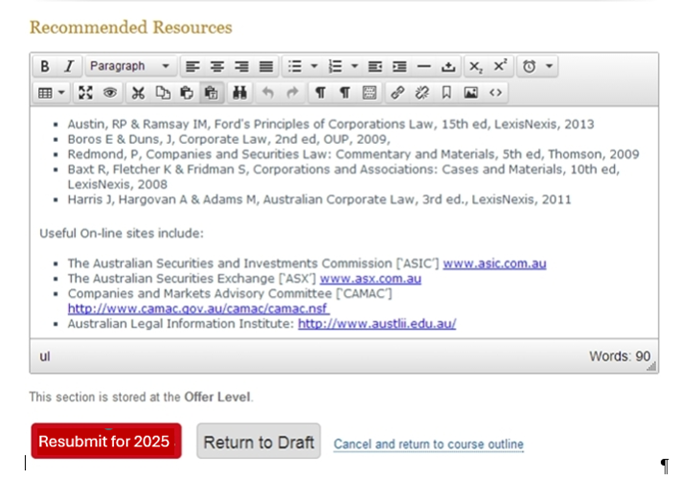Decrease indent of selected text
The height and width of the screenshot is (480, 680).
(x=375, y=66)
